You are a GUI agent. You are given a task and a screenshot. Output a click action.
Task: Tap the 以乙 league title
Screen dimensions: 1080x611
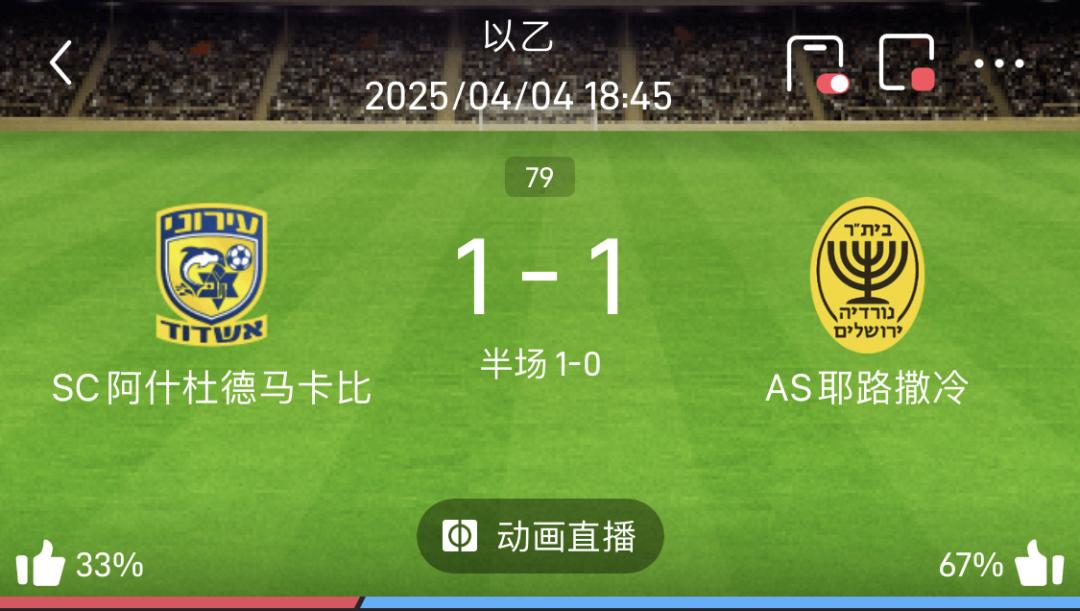click(518, 37)
